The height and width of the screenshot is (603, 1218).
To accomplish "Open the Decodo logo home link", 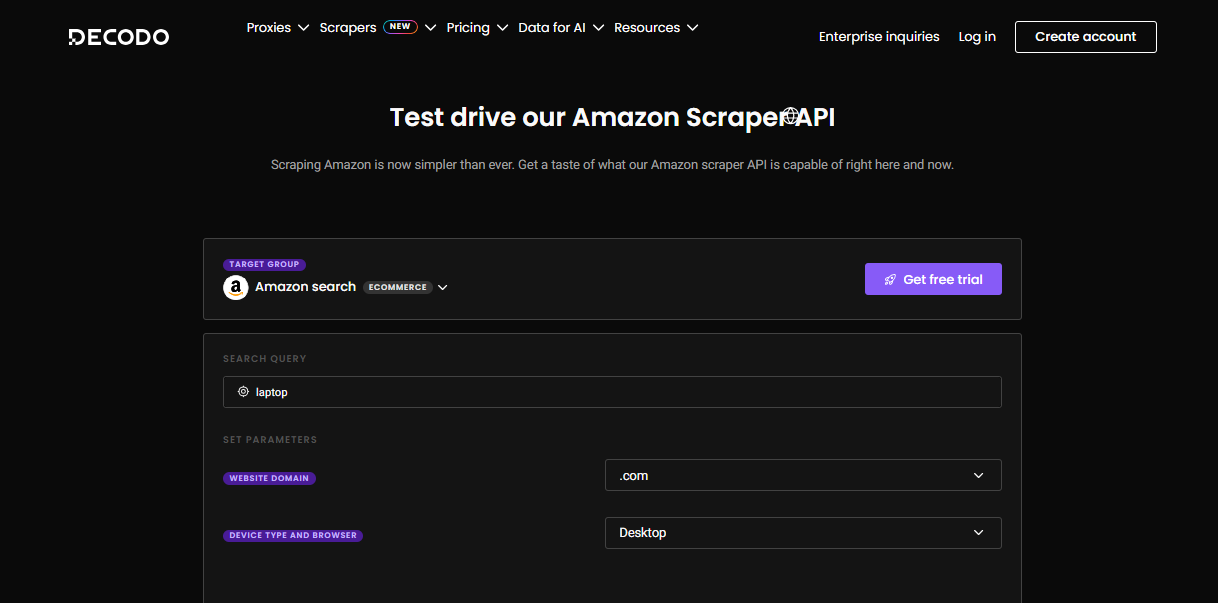I will pyautogui.click(x=118, y=37).
